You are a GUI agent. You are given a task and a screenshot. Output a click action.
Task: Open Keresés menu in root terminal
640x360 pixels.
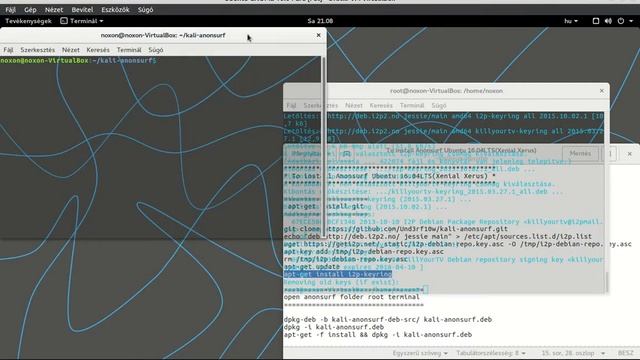click(x=381, y=105)
